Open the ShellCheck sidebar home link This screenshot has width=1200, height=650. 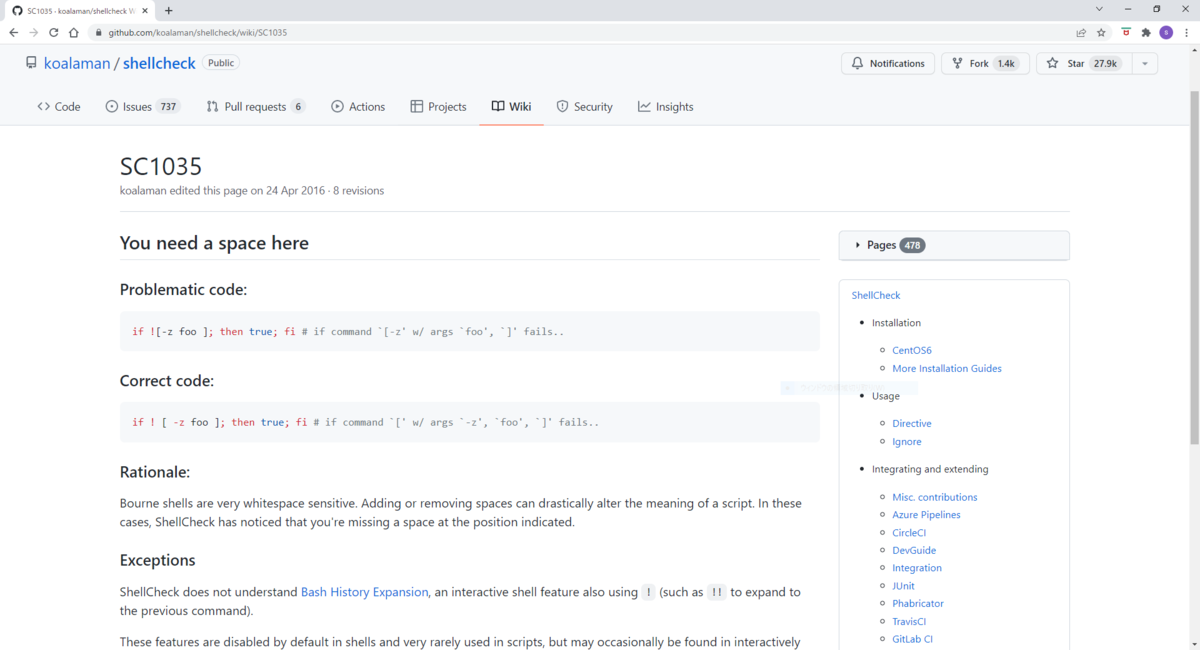[x=876, y=295]
